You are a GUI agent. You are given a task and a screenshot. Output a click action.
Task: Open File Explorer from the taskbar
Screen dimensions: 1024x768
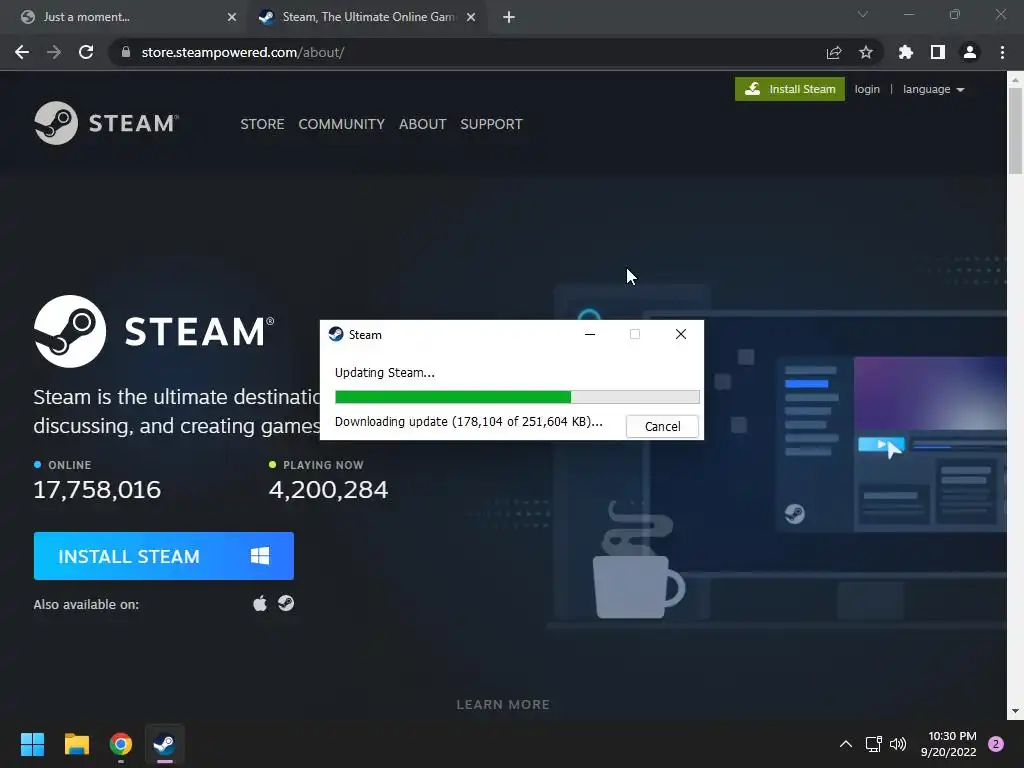tap(76, 744)
